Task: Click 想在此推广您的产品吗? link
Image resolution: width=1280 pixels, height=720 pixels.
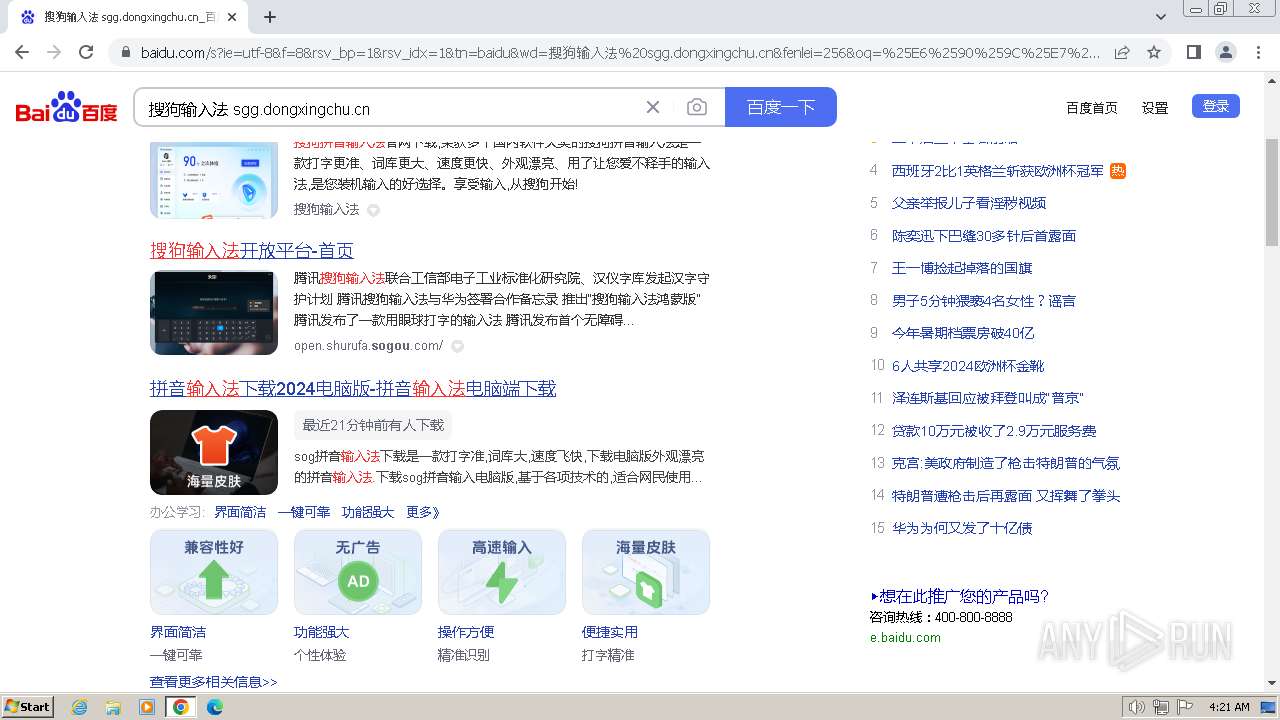Action: pos(960,597)
